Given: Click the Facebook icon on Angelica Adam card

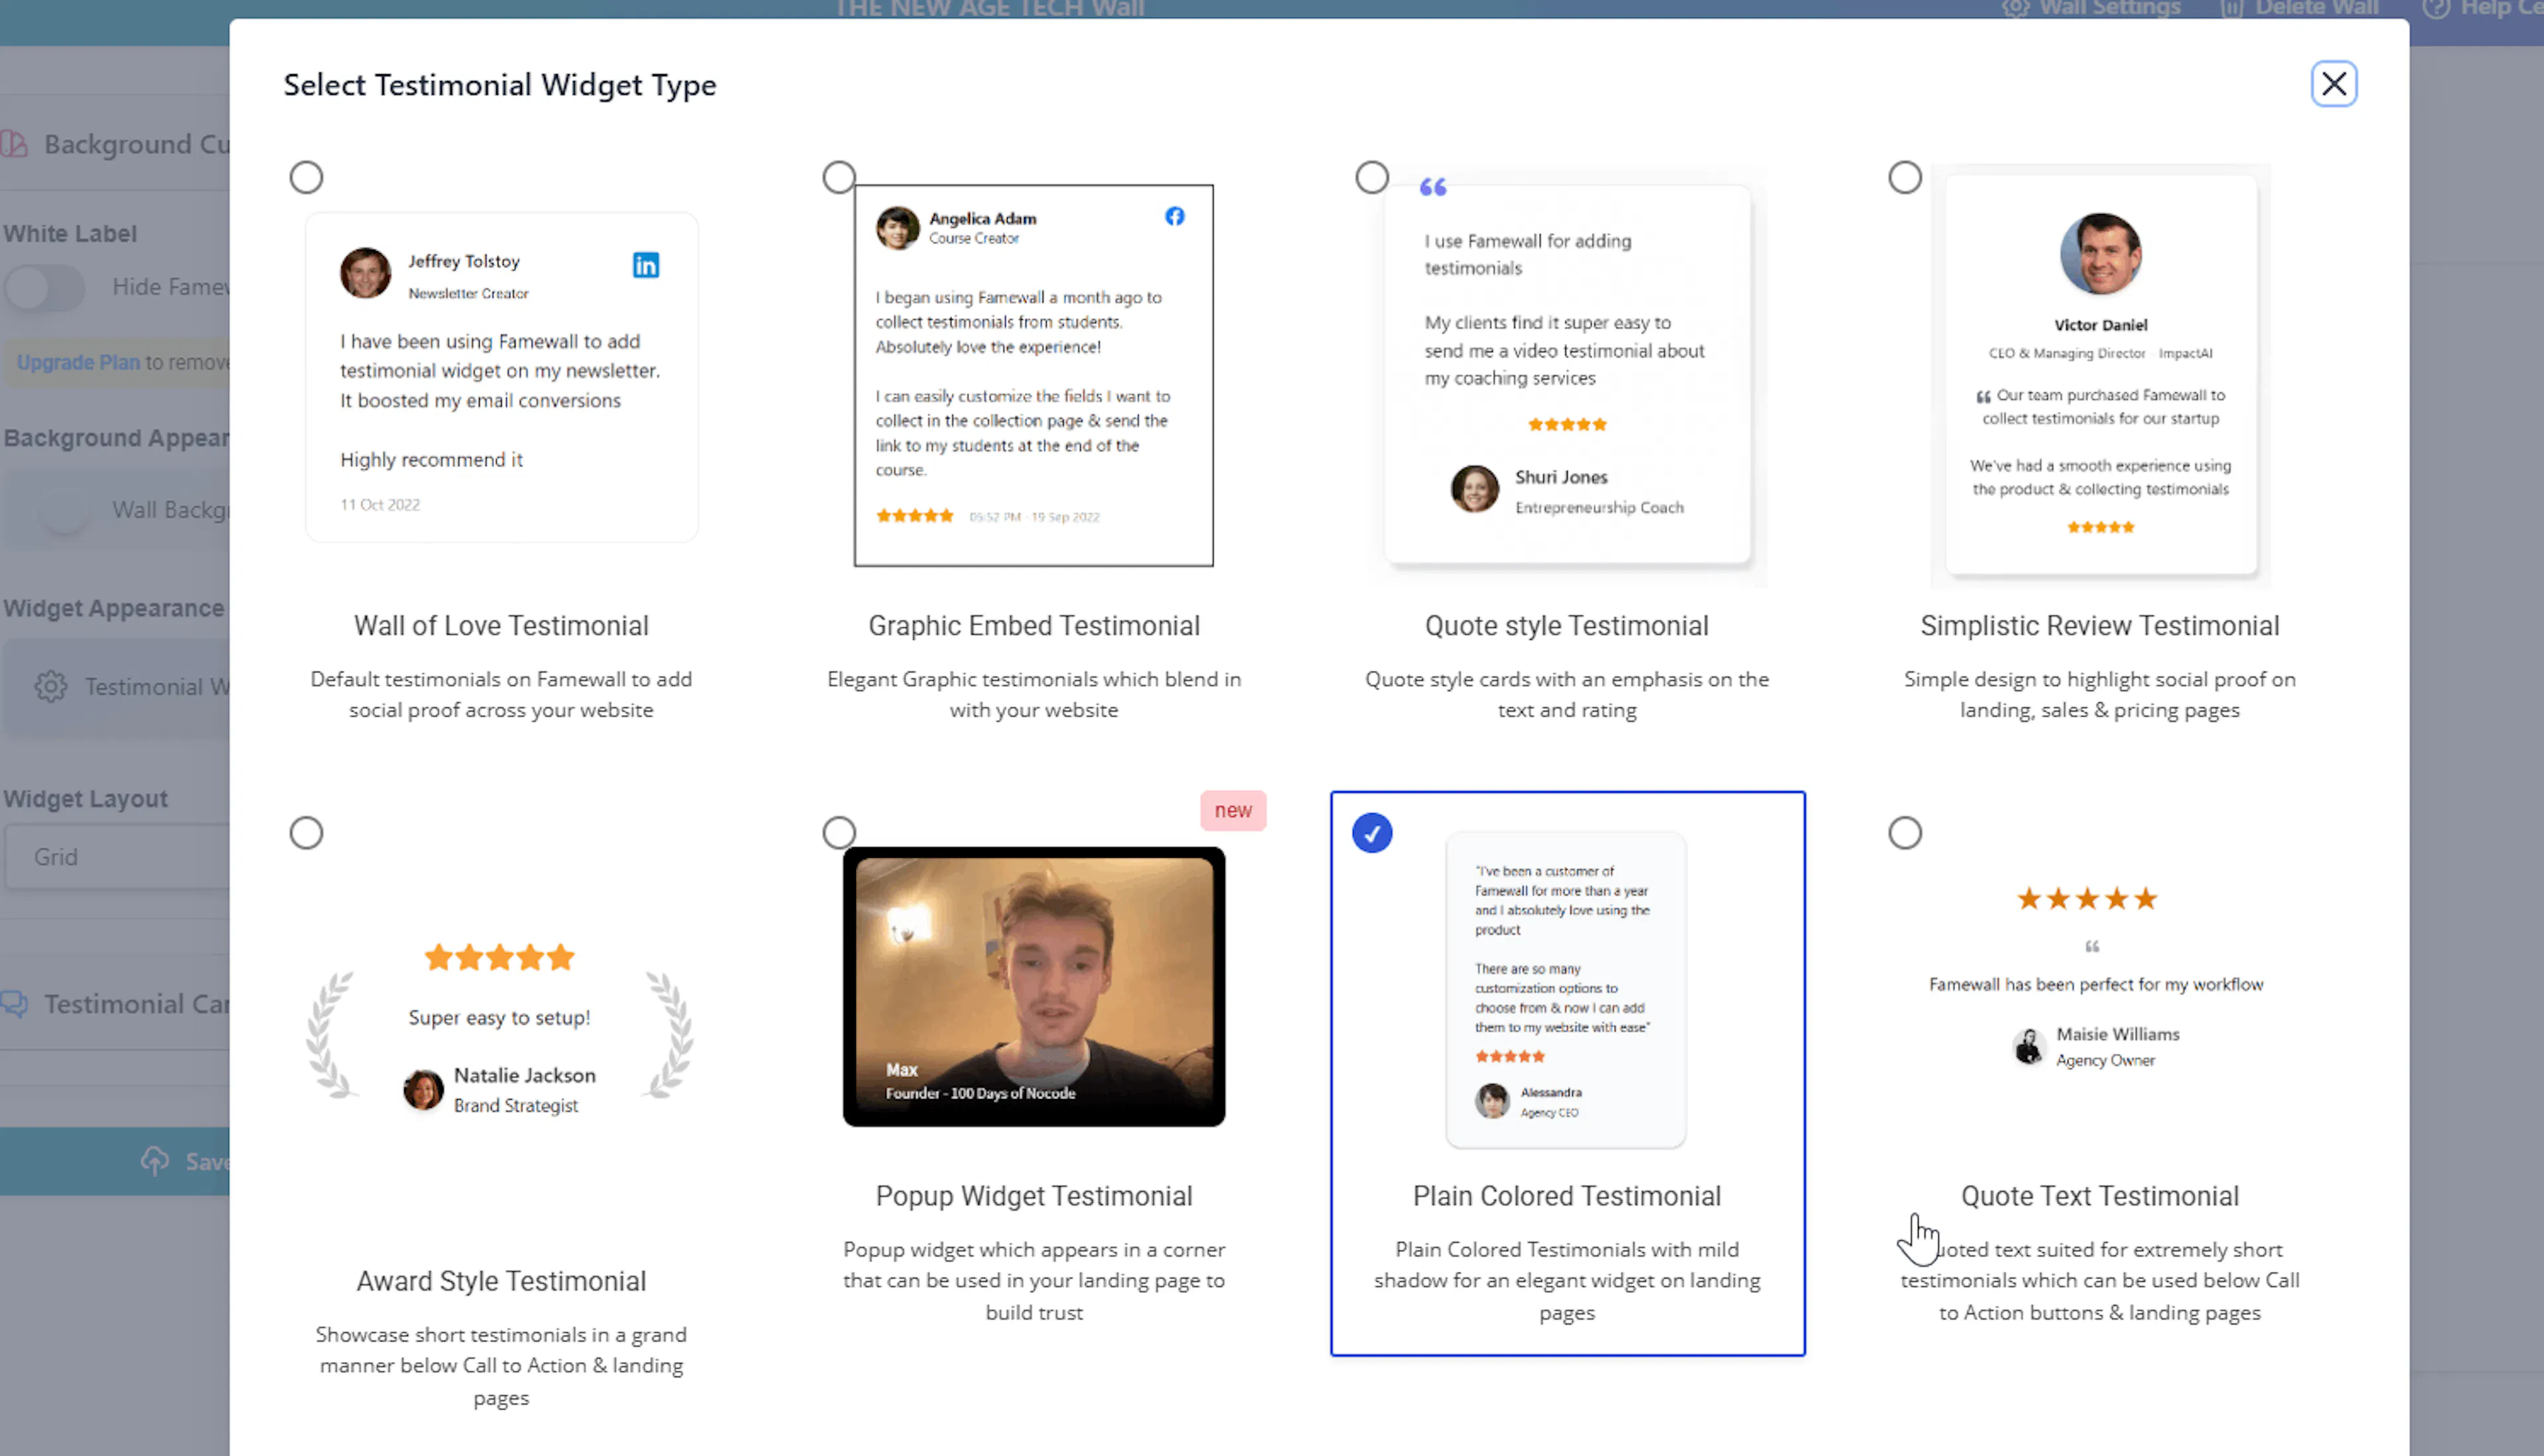Looking at the screenshot, I should point(1174,216).
